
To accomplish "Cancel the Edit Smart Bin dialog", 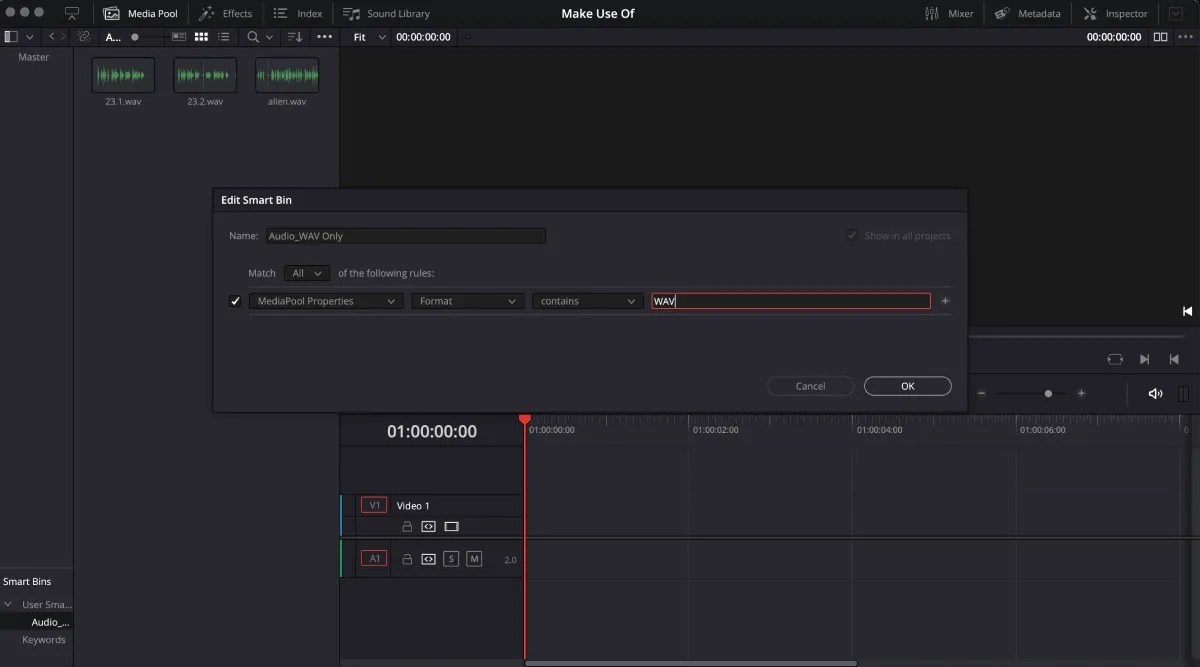I will [810, 386].
